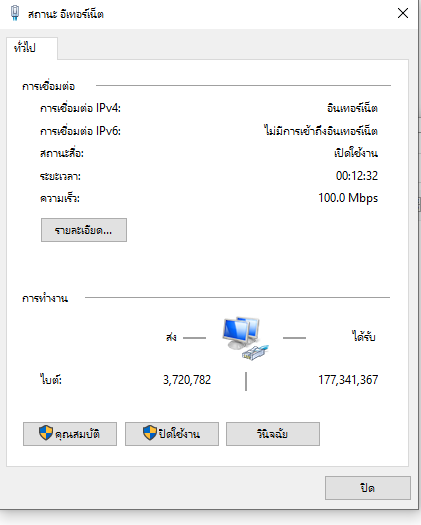Click the สถานะ อีเทอร์เน็ต window title text
421x525 pixels.
point(66,14)
